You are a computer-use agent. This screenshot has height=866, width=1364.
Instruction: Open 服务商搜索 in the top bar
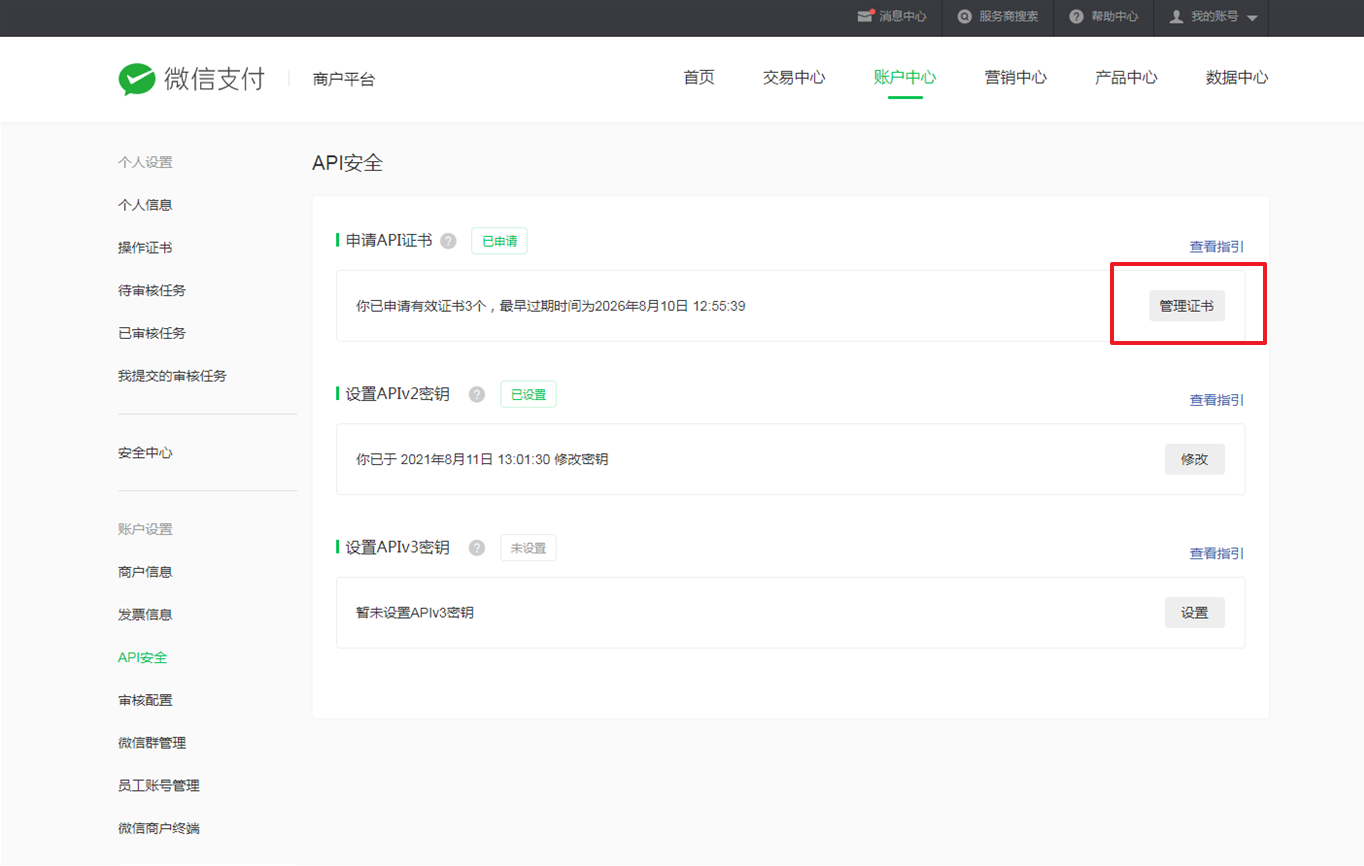click(x=1008, y=17)
